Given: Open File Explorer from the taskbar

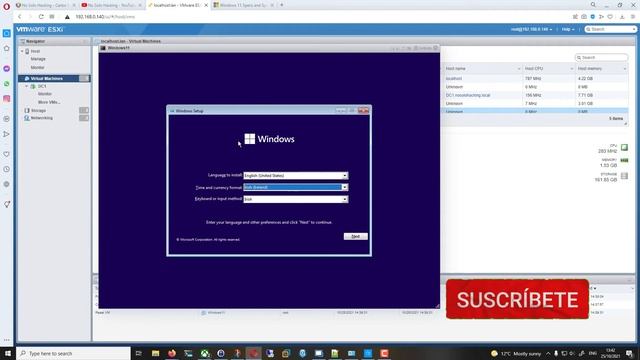Looking at the screenshot, I should [156, 353].
